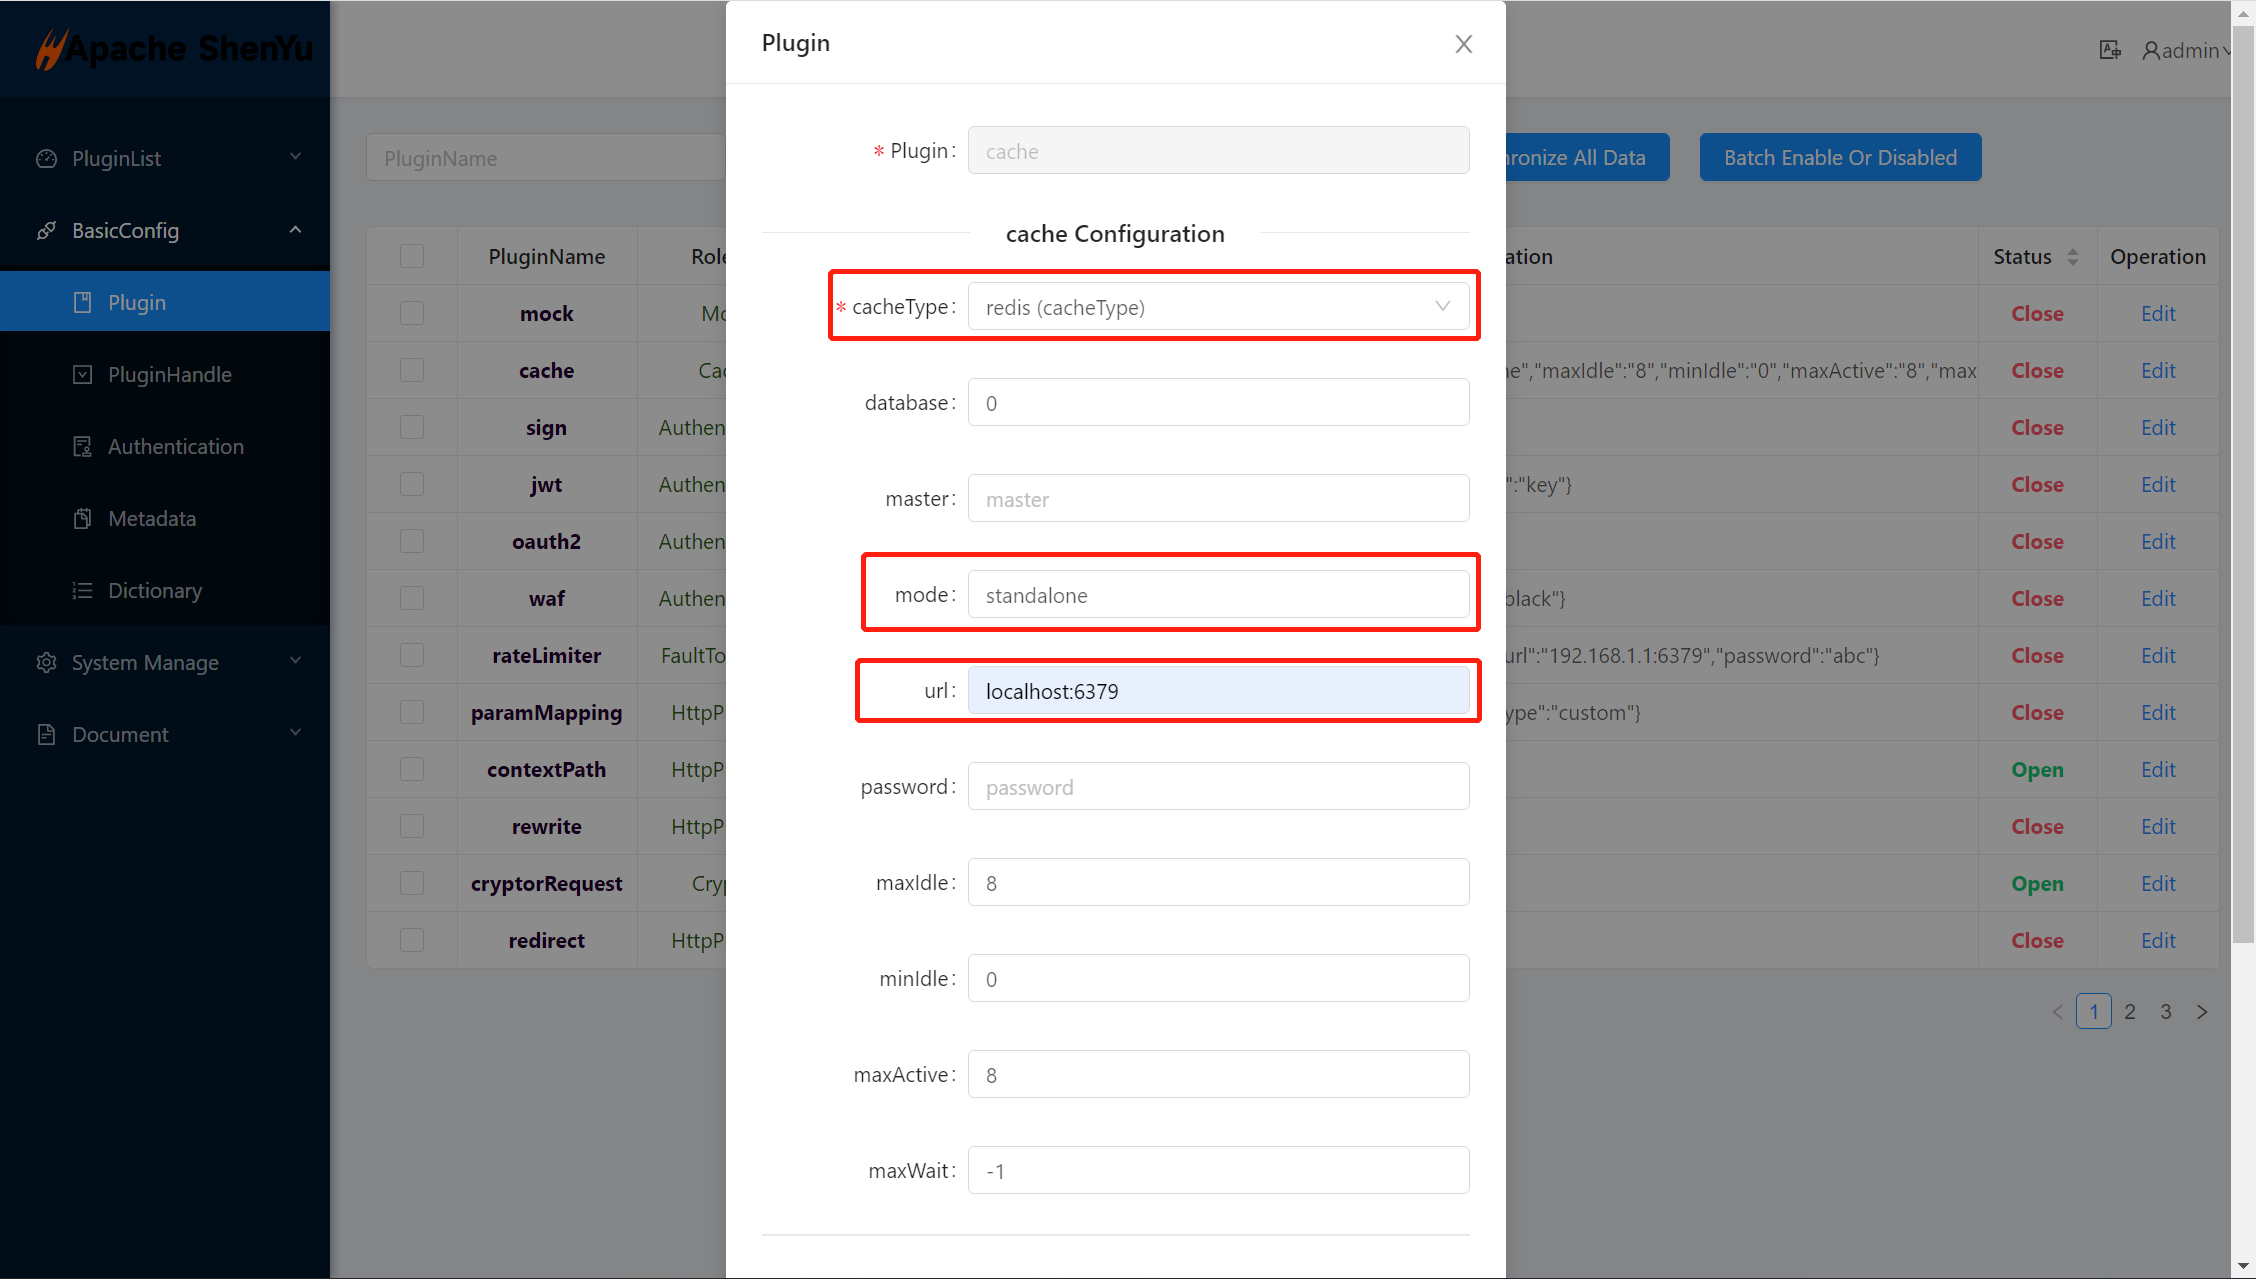The width and height of the screenshot is (2256, 1279).
Task: Check the rateLimiter row checkbox
Action: (x=412, y=656)
